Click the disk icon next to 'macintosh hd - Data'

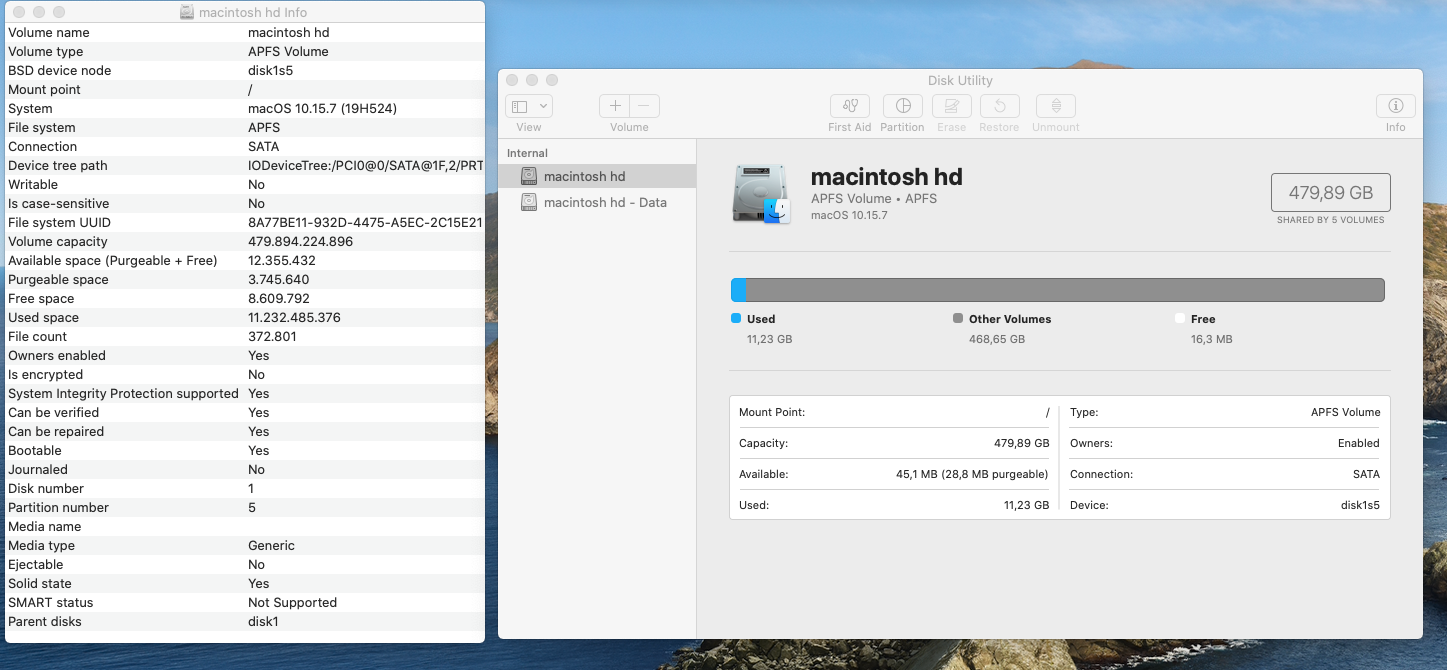[x=530, y=202]
